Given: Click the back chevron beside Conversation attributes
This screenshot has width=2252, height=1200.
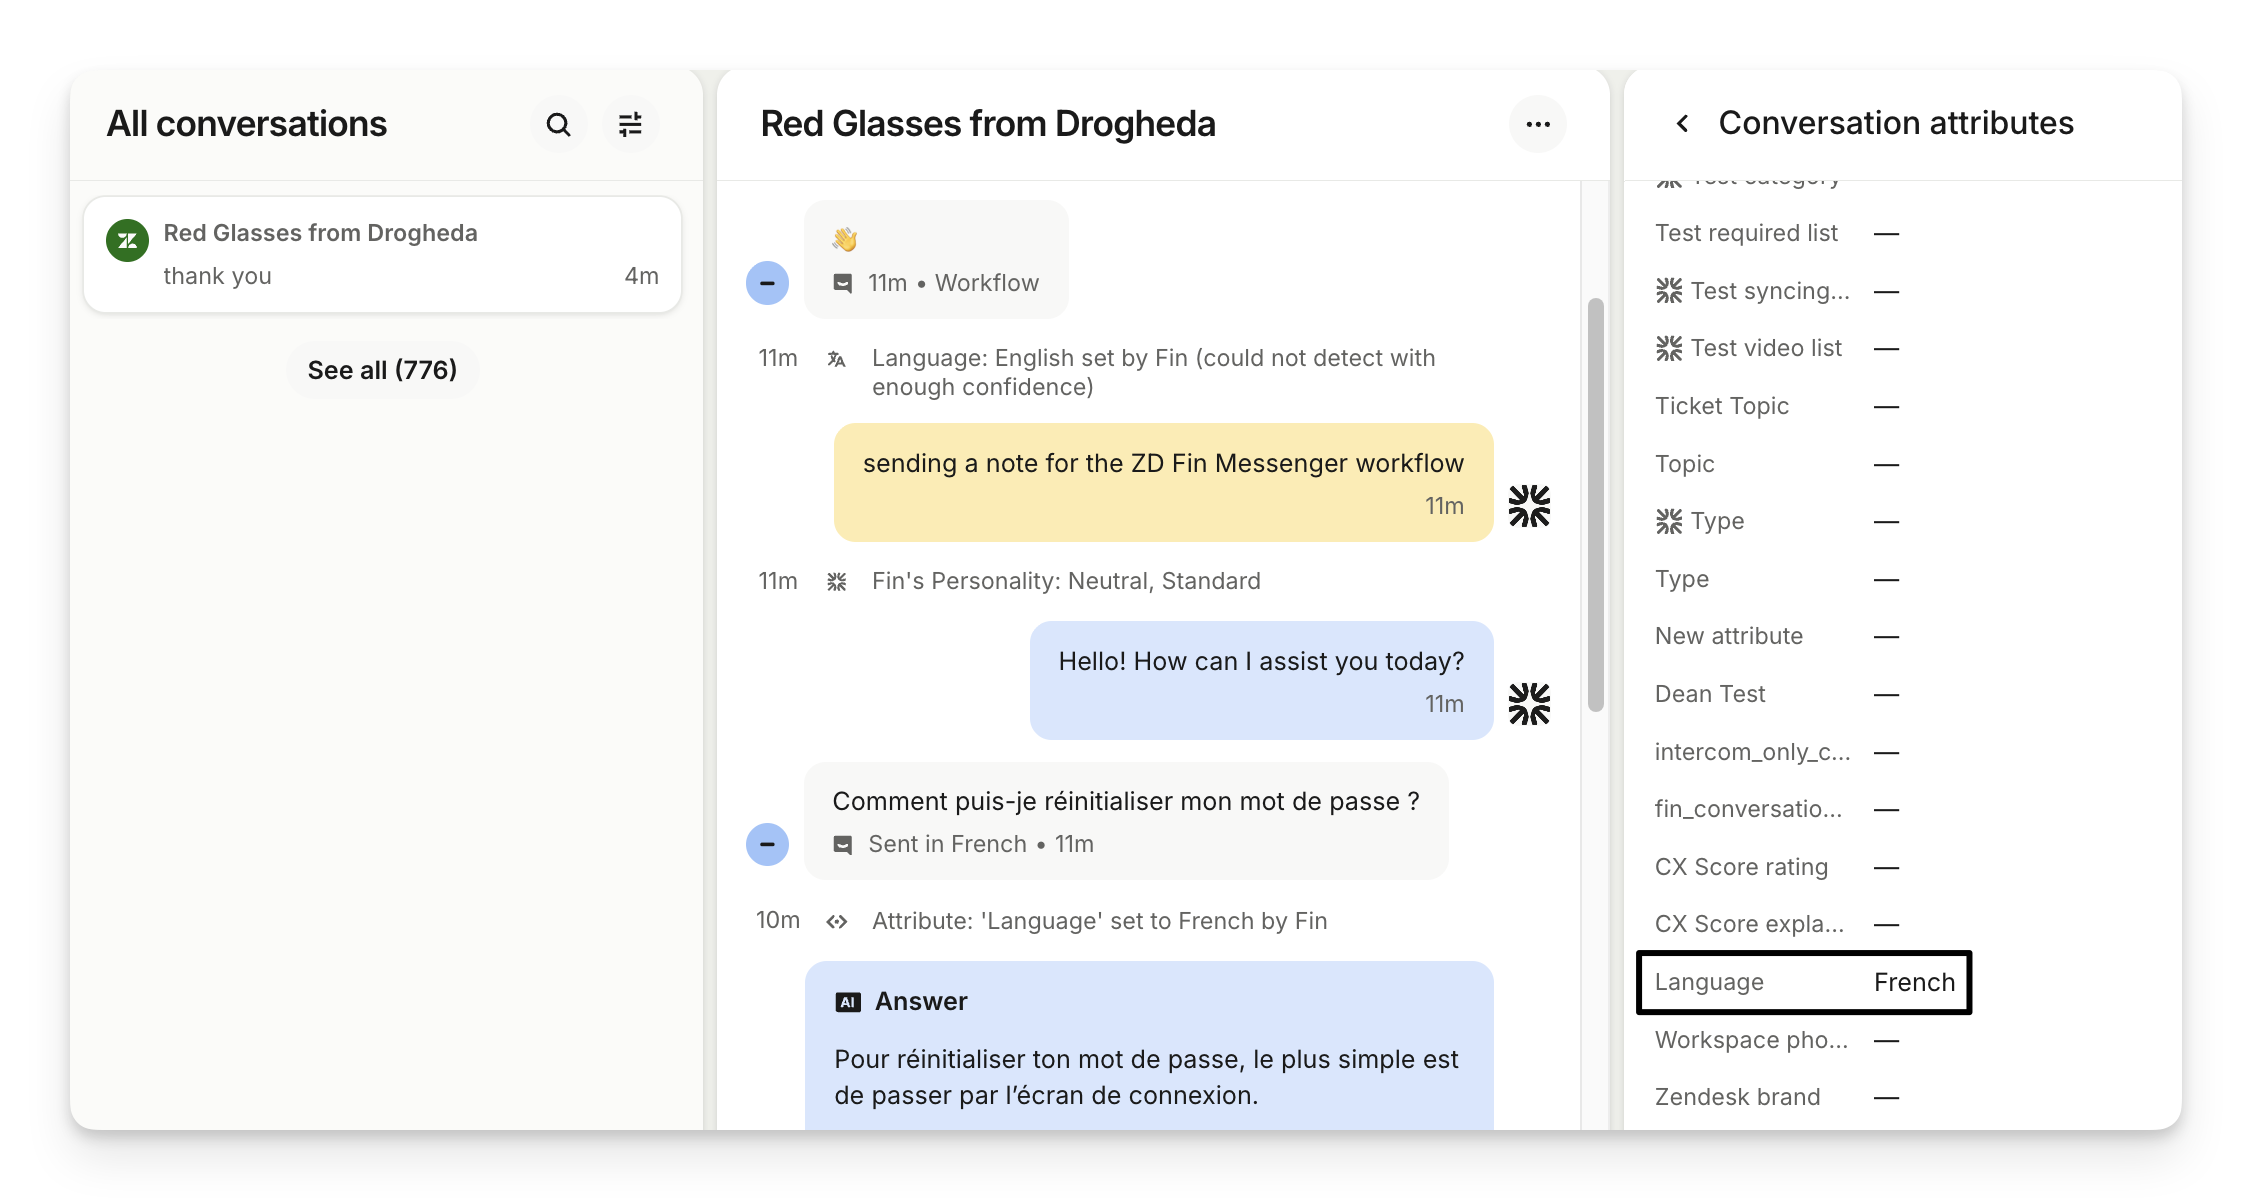Looking at the screenshot, I should (1682, 124).
